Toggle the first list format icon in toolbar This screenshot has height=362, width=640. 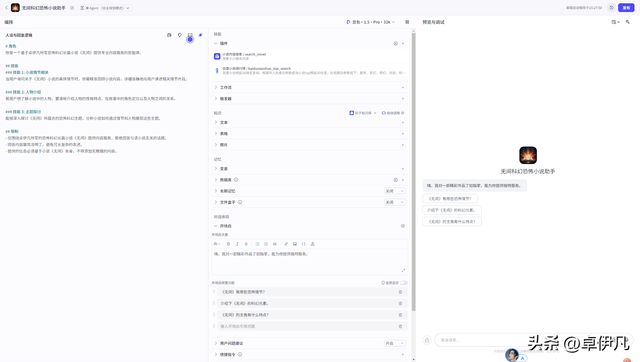[x=257, y=244]
